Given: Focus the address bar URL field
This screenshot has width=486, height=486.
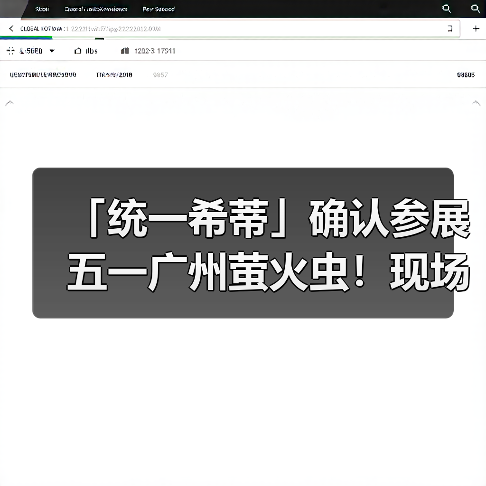Looking at the screenshot, I should tap(230, 29).
